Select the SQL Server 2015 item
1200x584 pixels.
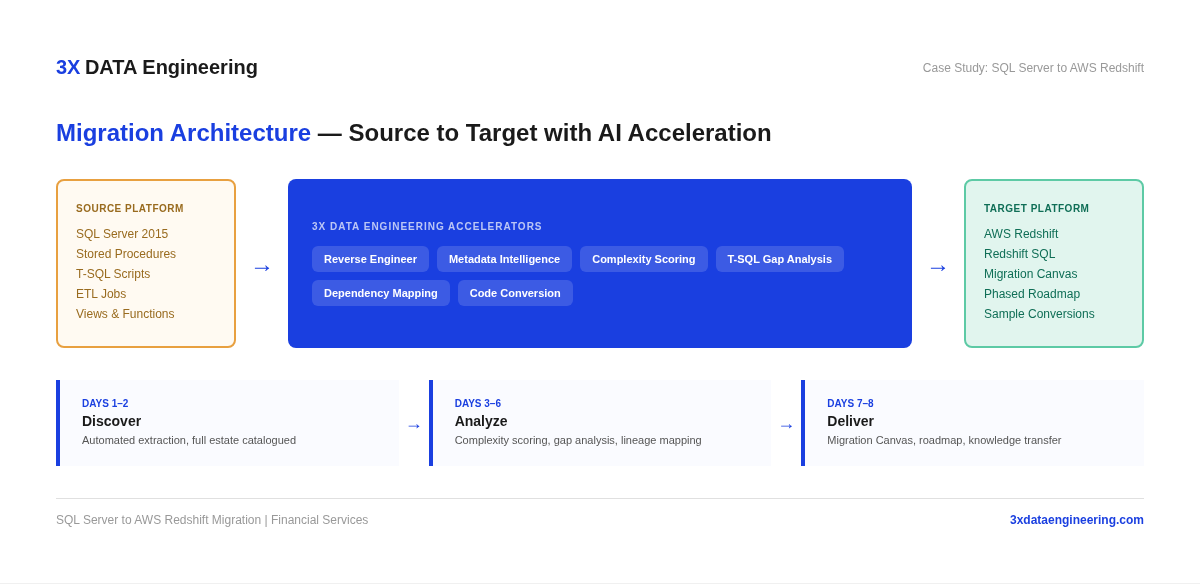pos(122,234)
